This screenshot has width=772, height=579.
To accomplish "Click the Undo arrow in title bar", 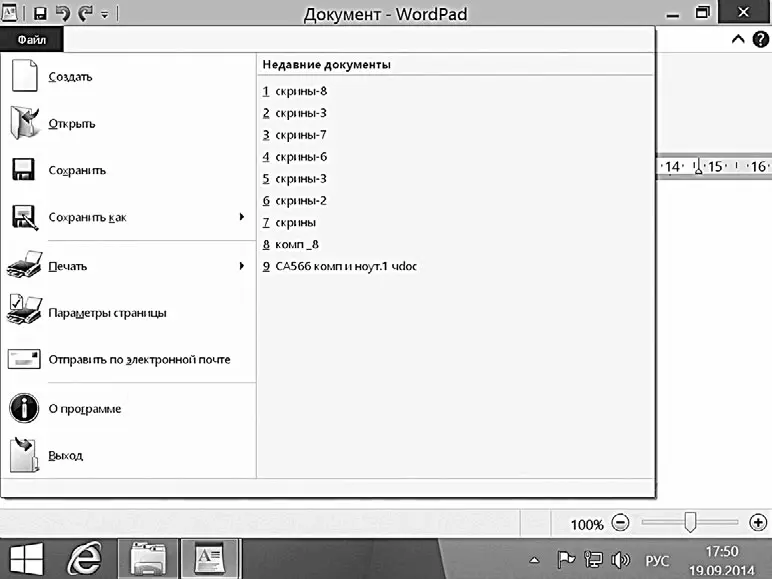I will tap(61, 14).
